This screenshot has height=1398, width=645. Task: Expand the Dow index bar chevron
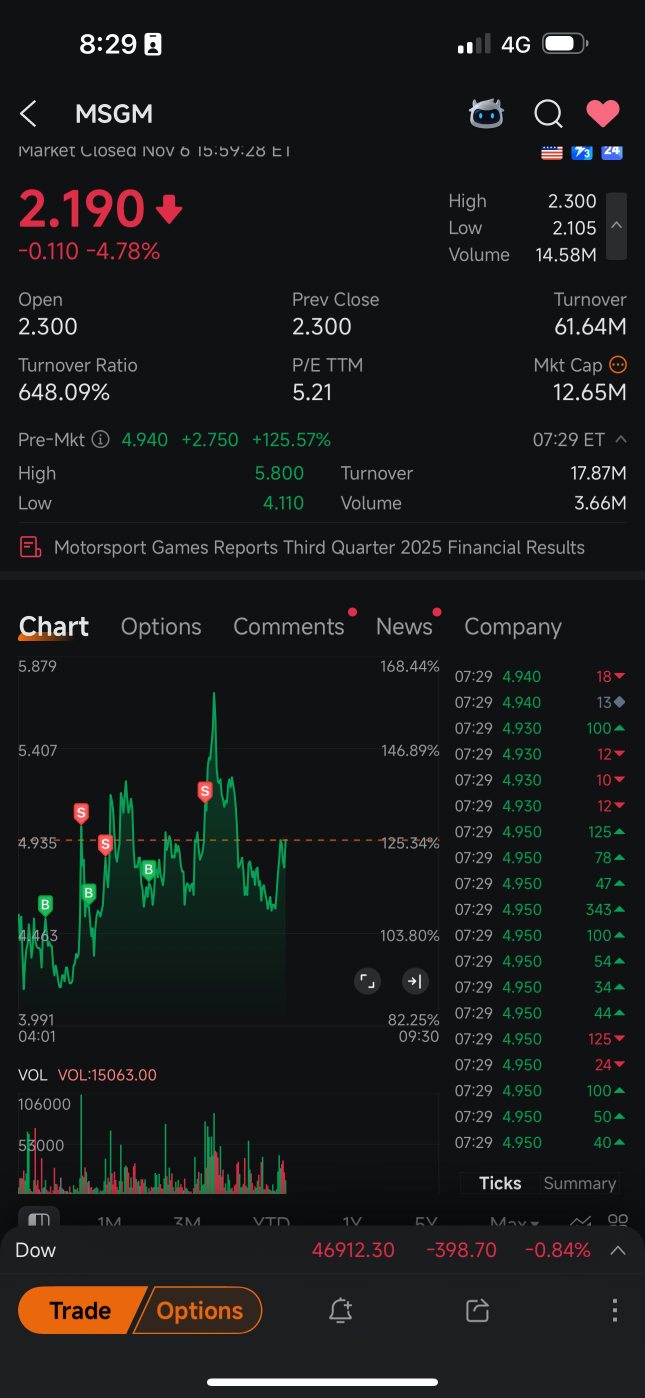[x=618, y=1250]
